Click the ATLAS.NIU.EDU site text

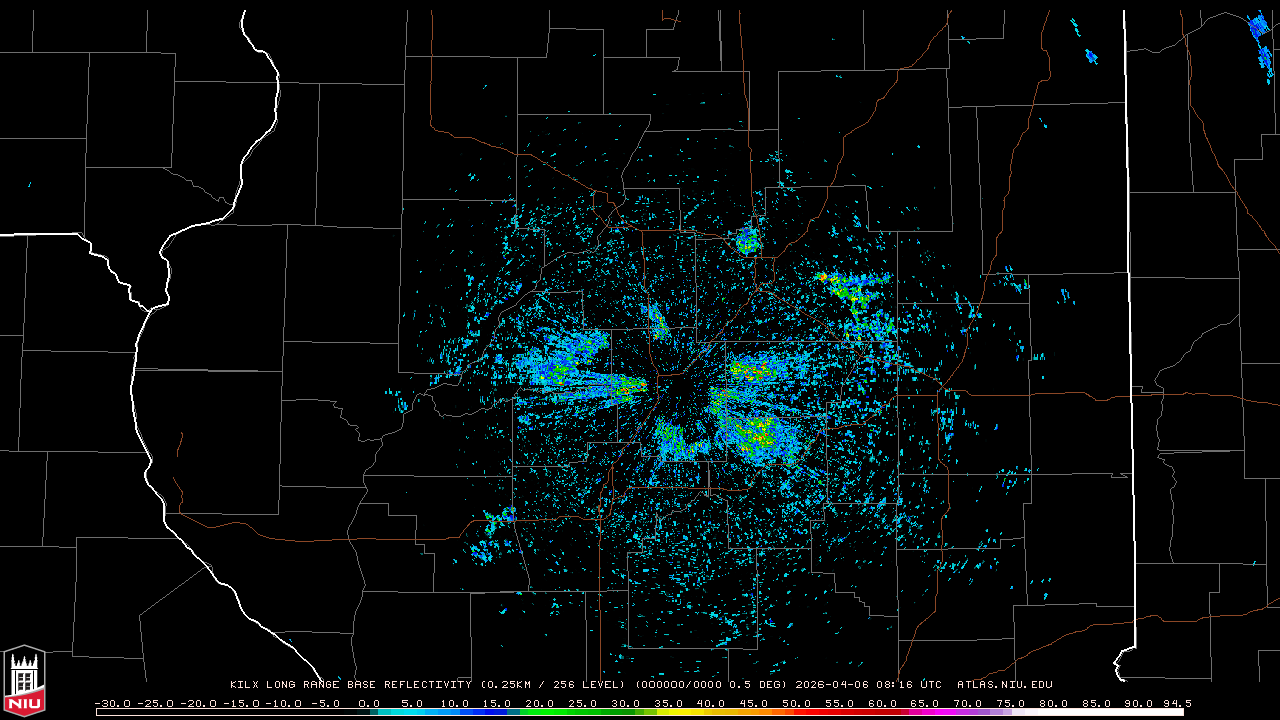(1005, 685)
